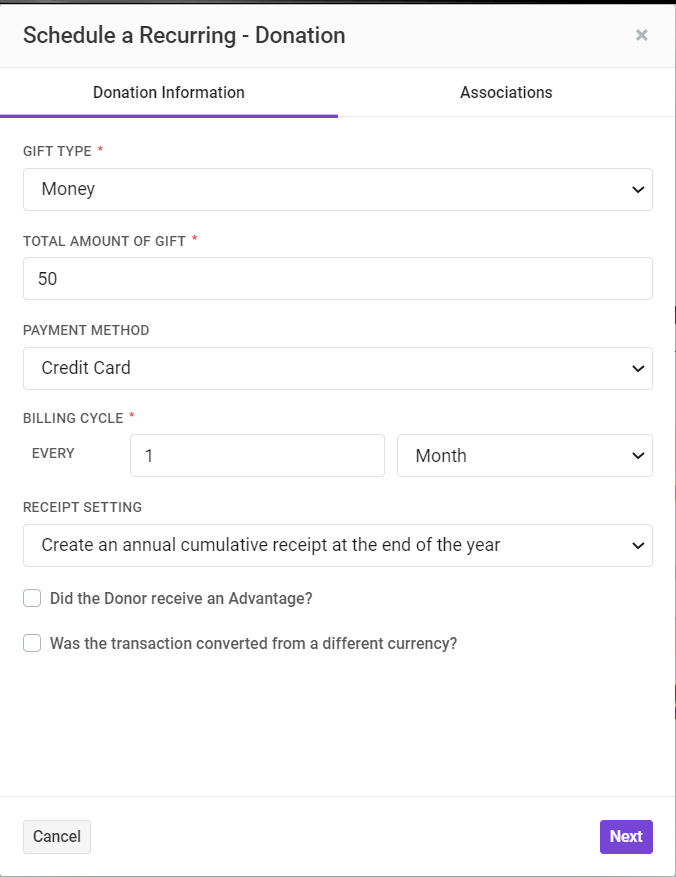Focus the billing cycle Every number field
The height and width of the screenshot is (877, 676).
(257, 455)
